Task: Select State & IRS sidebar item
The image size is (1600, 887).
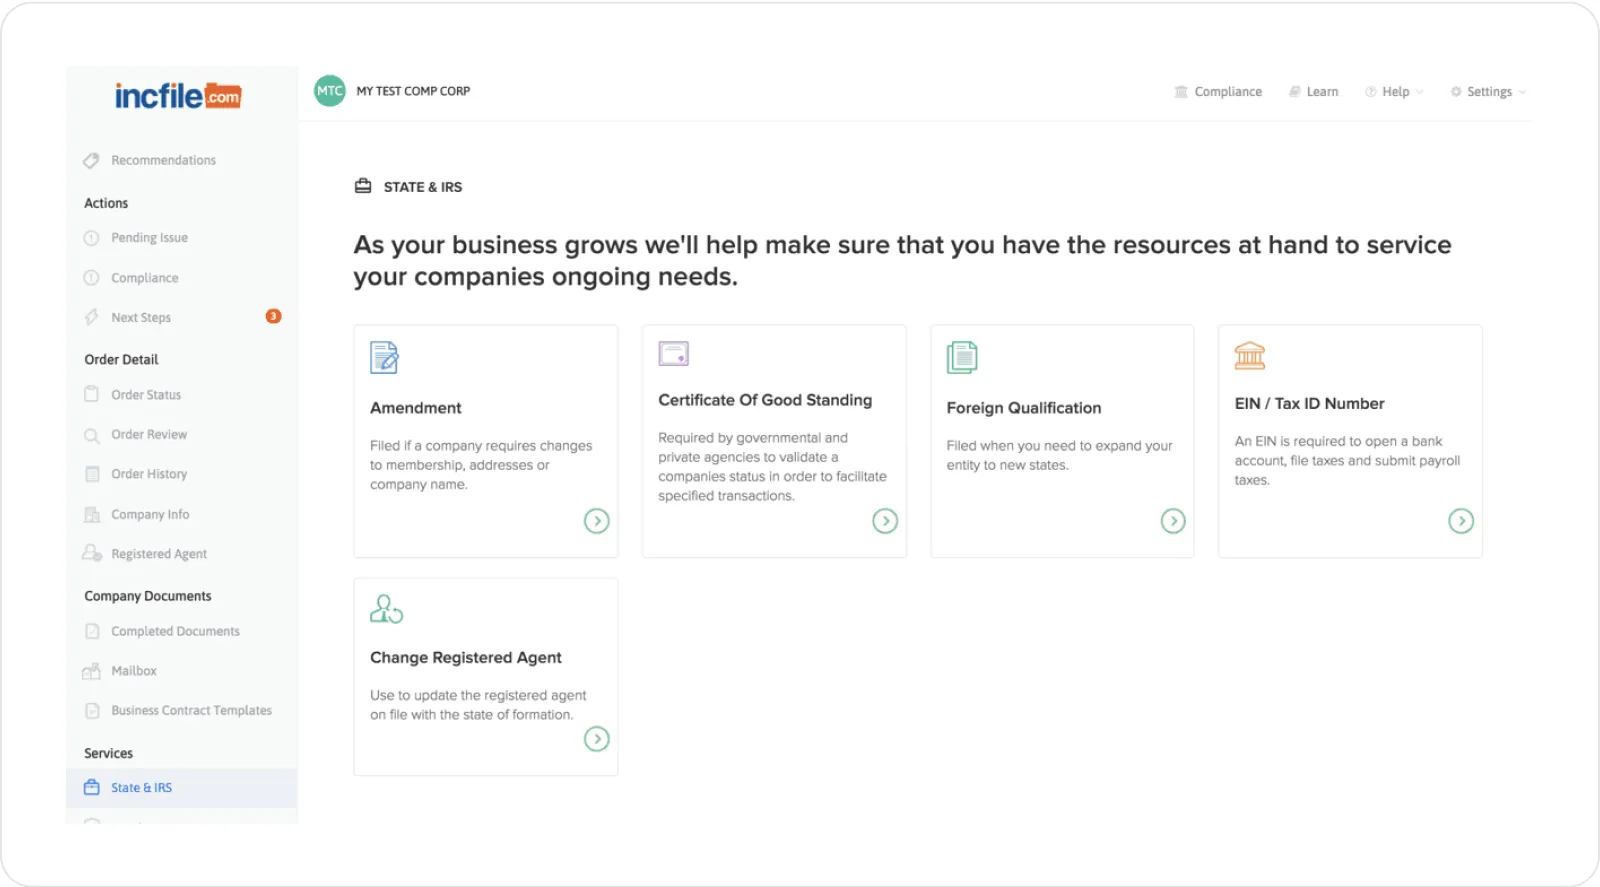Action: pyautogui.click(x=141, y=788)
